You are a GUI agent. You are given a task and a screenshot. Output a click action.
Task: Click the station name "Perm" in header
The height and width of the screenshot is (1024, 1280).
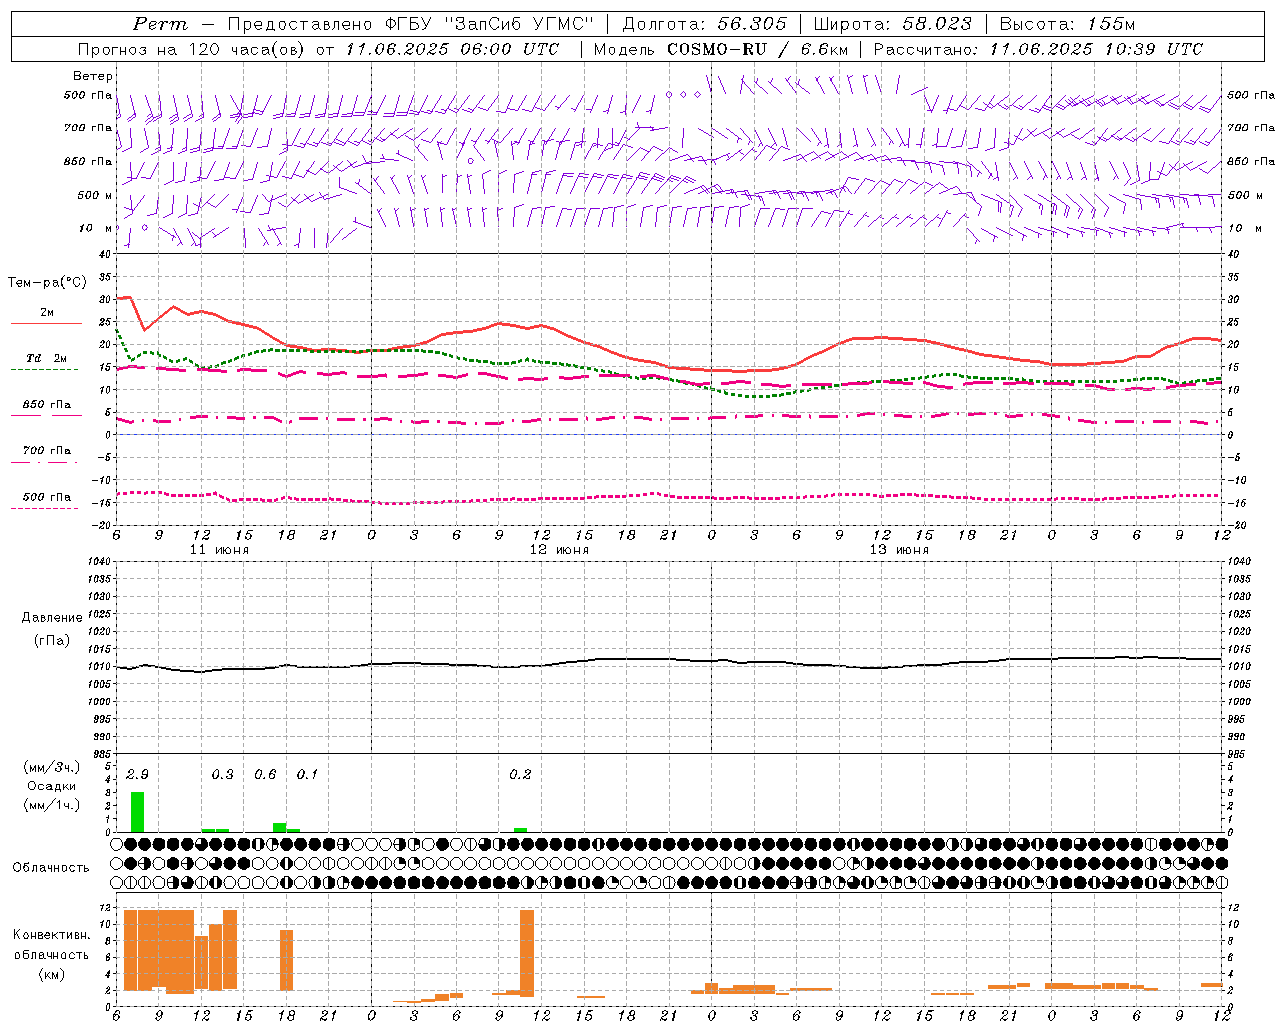160,24
